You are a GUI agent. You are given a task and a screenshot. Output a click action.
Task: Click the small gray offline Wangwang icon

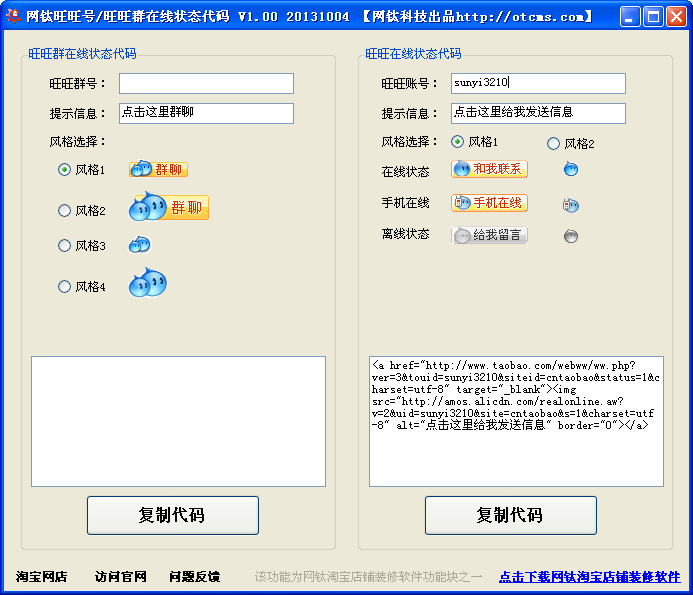[571, 236]
